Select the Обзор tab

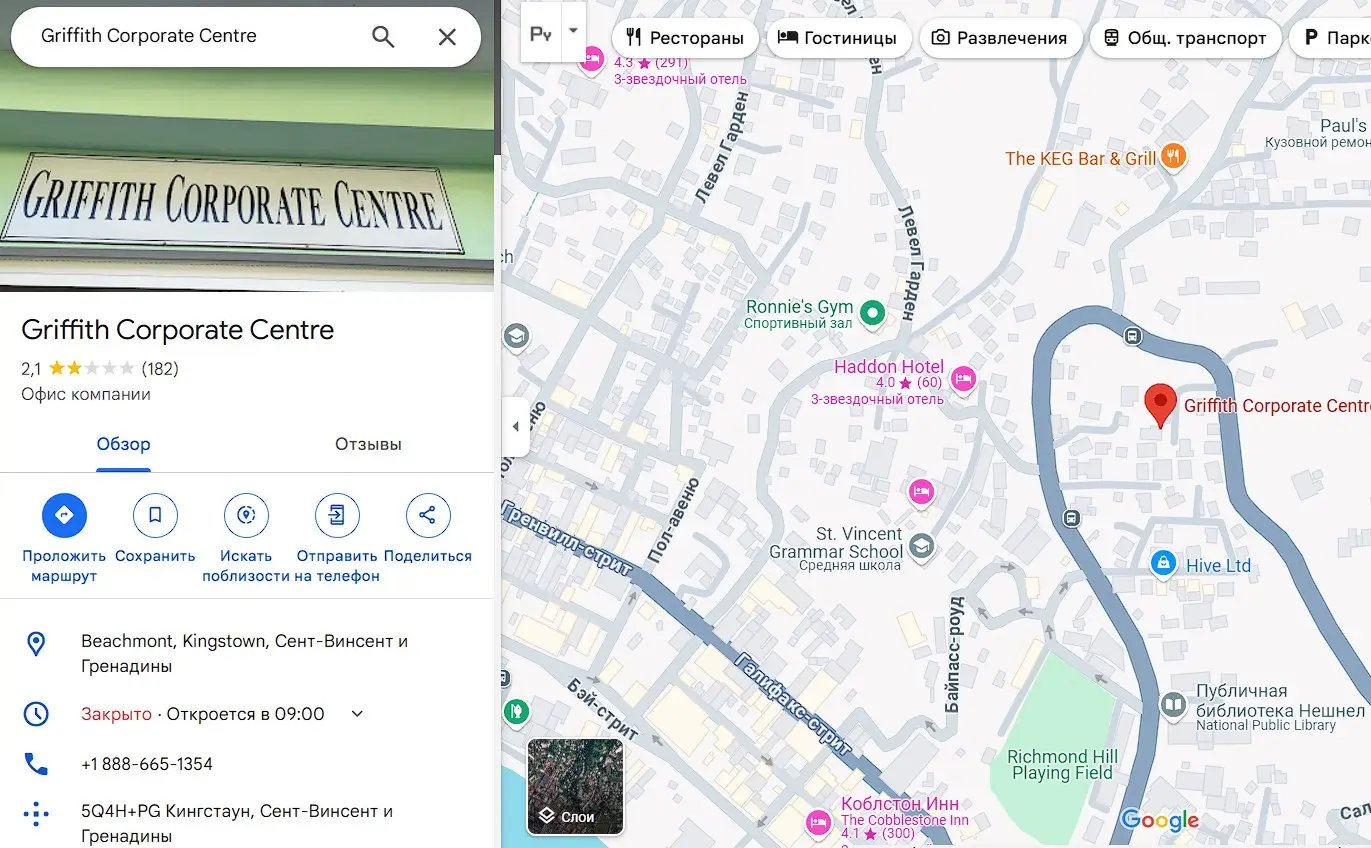point(124,444)
